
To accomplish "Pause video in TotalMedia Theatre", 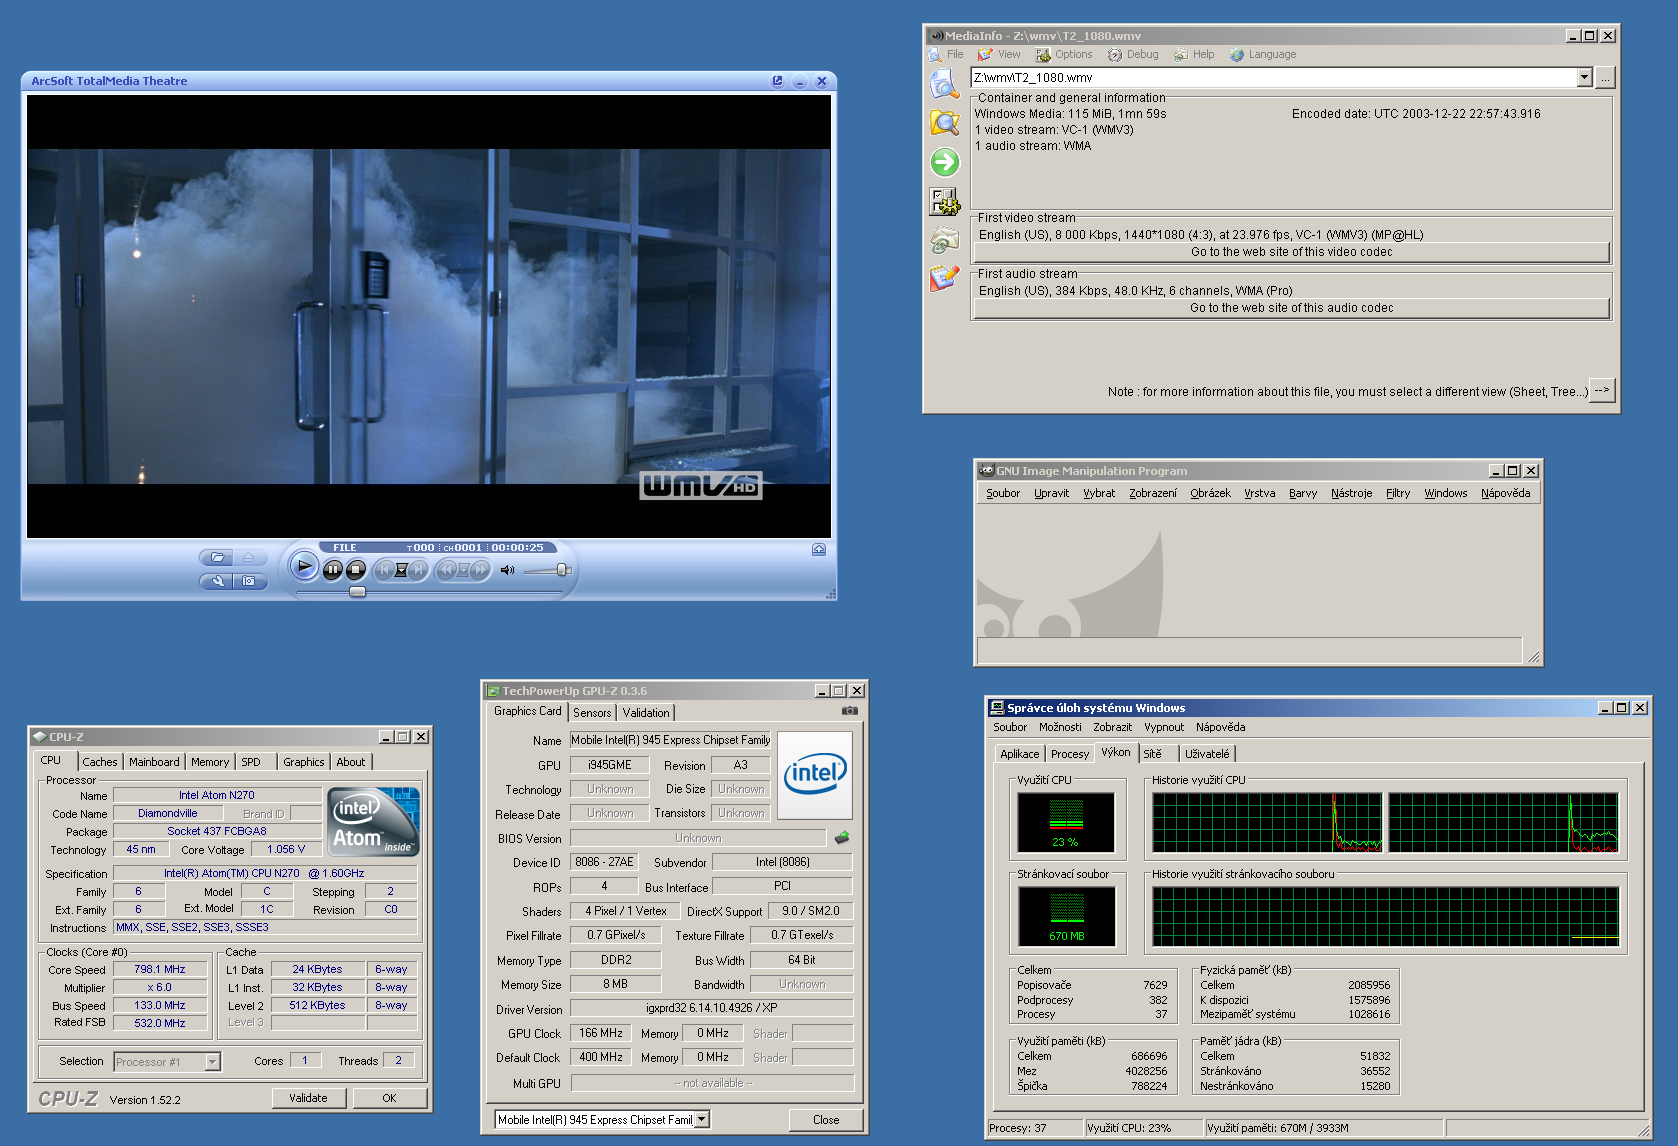I will 333,569.
